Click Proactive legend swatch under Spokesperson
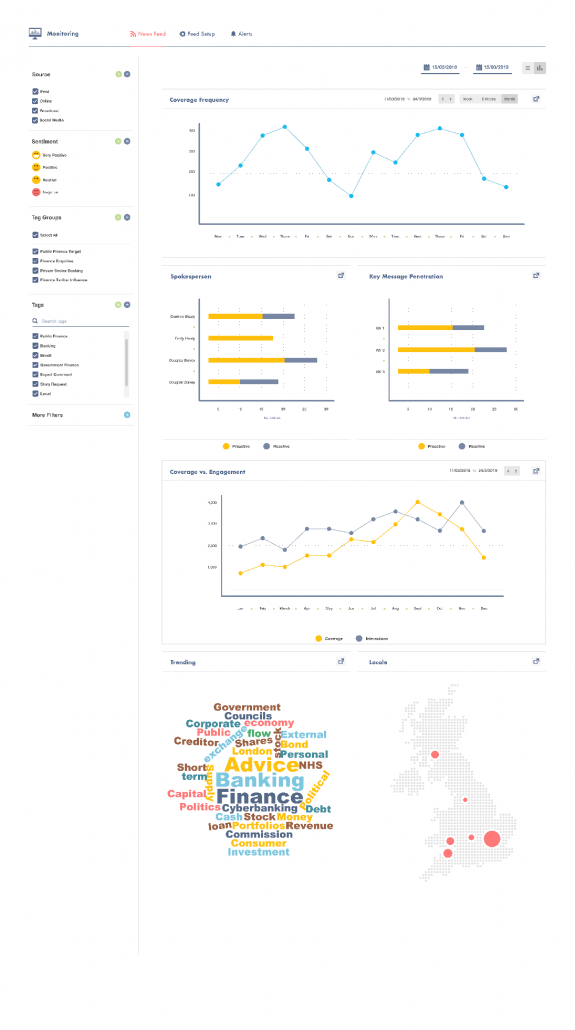 click(x=227, y=447)
